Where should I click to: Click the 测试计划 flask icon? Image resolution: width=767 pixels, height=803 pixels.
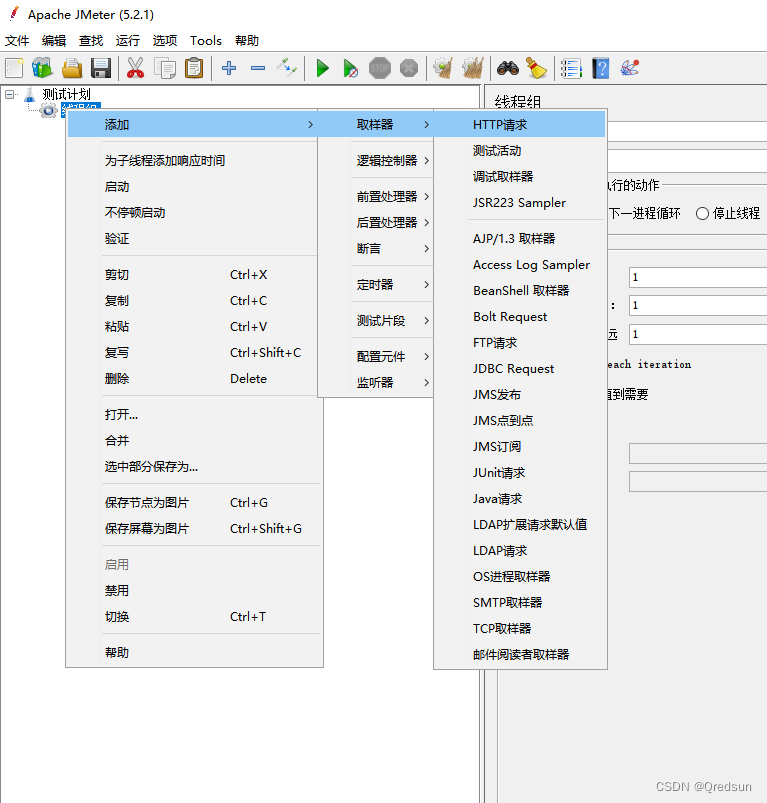click(x=30, y=94)
